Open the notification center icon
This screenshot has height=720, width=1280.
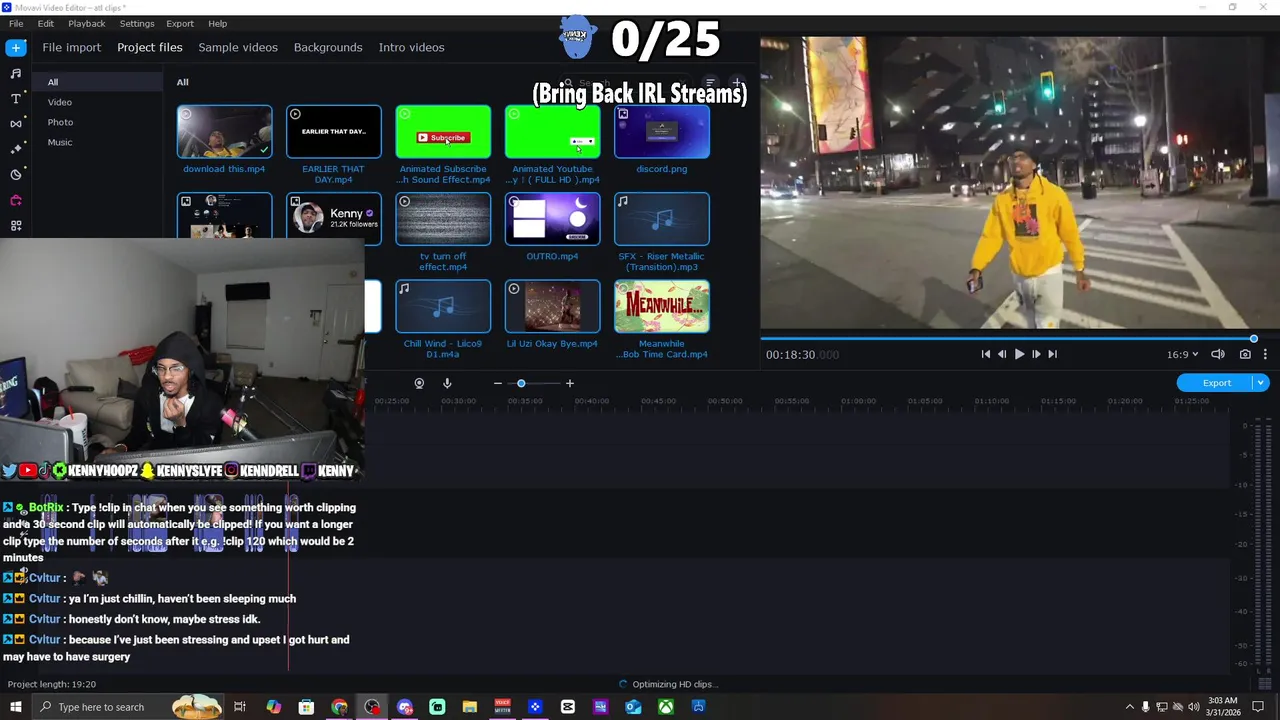(1258, 707)
